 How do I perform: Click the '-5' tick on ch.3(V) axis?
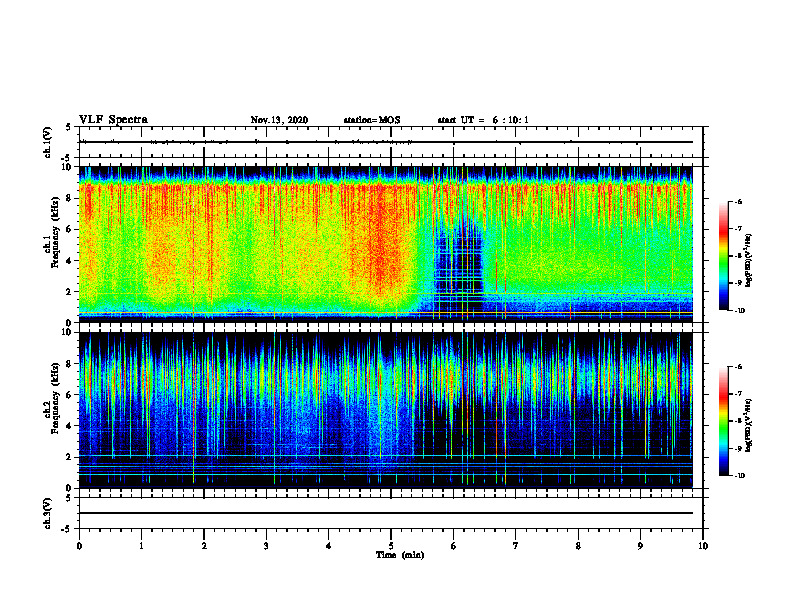click(67, 529)
